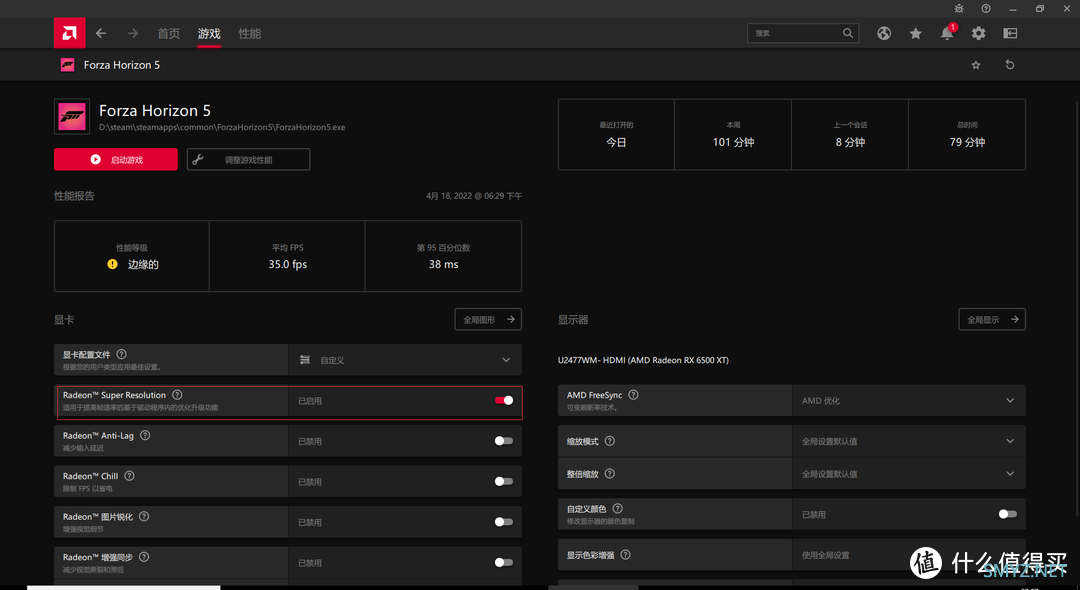Open favorites star in top toolbar
Viewport: 1080px width, 590px height.
coord(915,33)
